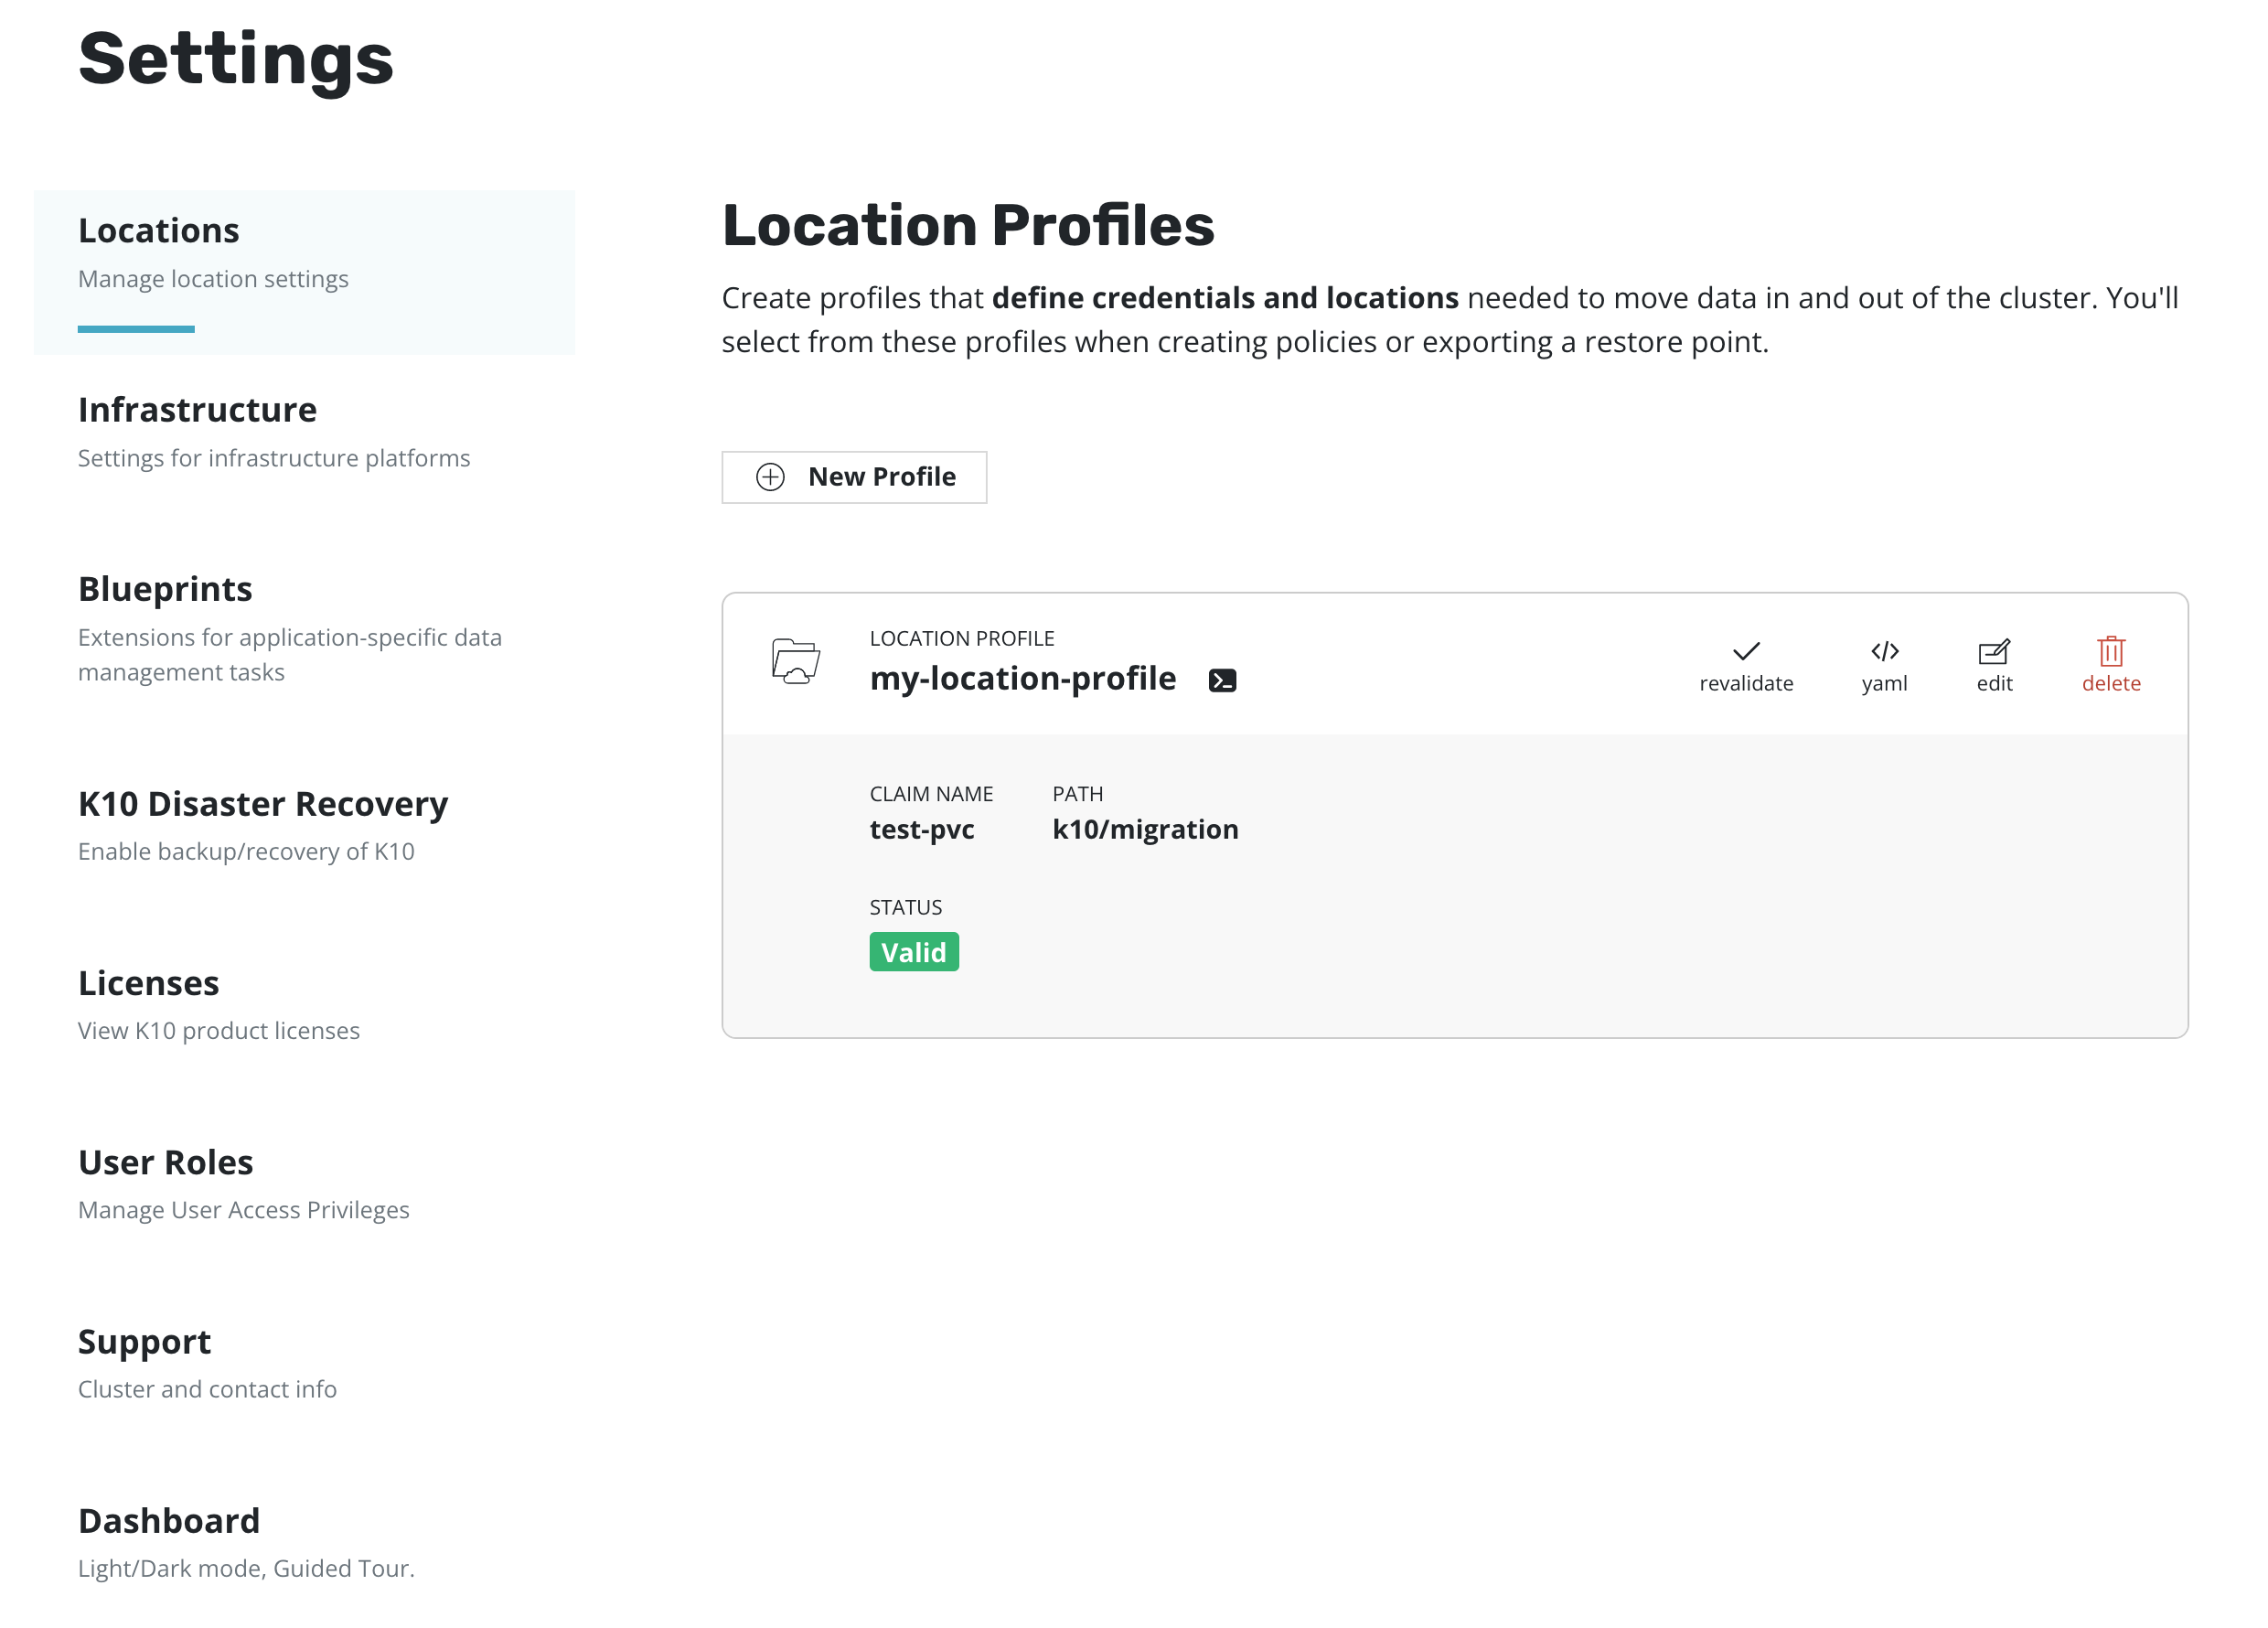Click the green Valid status badge
Image resolution: width=2268 pixels, height=1628 pixels.
[913, 952]
